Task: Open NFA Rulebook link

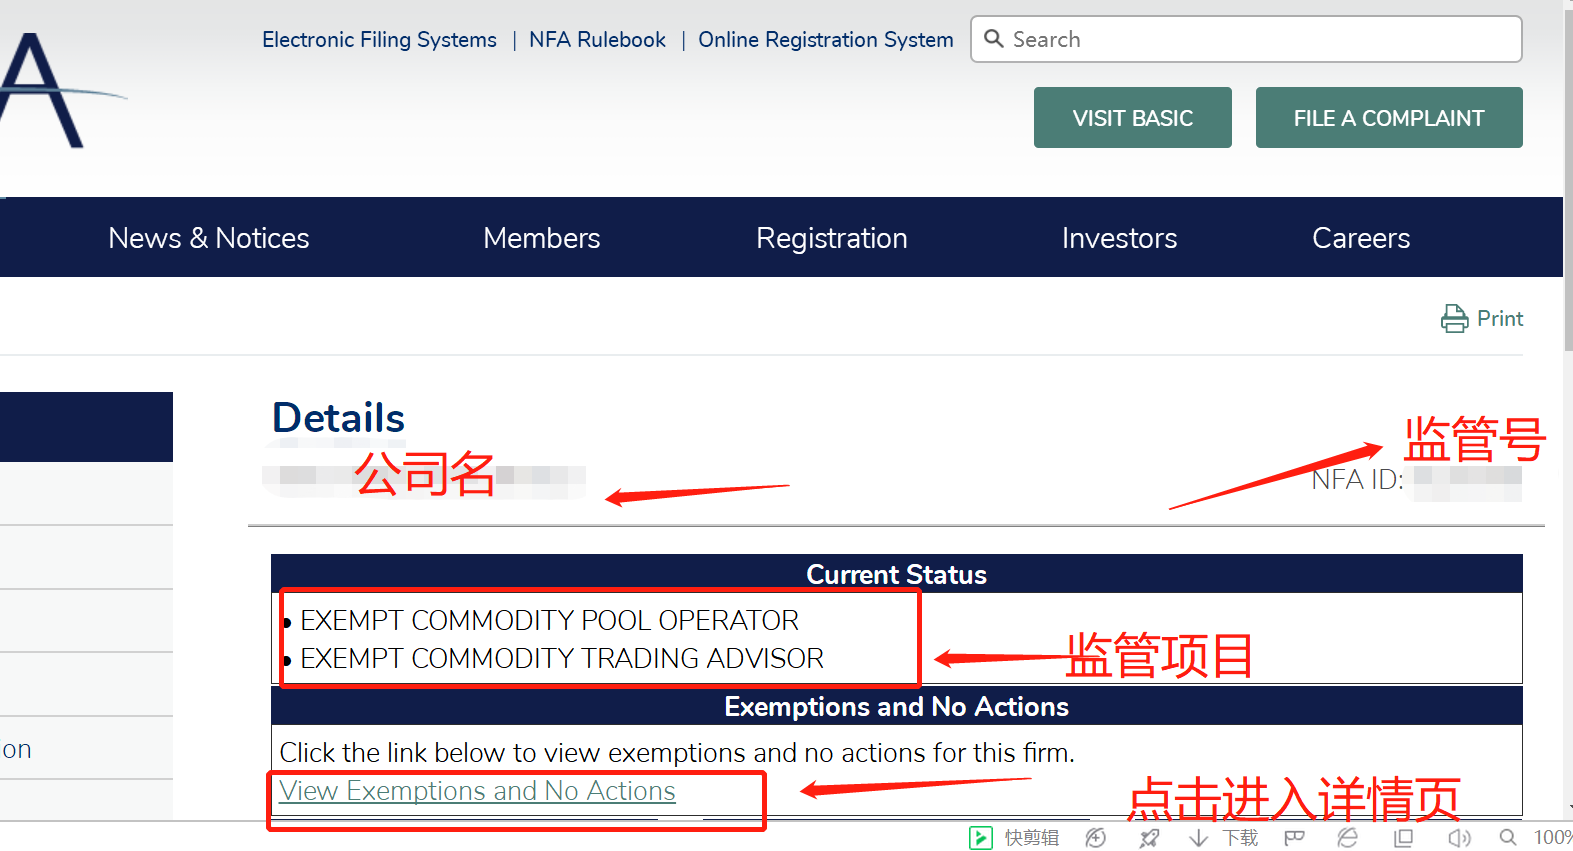Action: tap(597, 40)
